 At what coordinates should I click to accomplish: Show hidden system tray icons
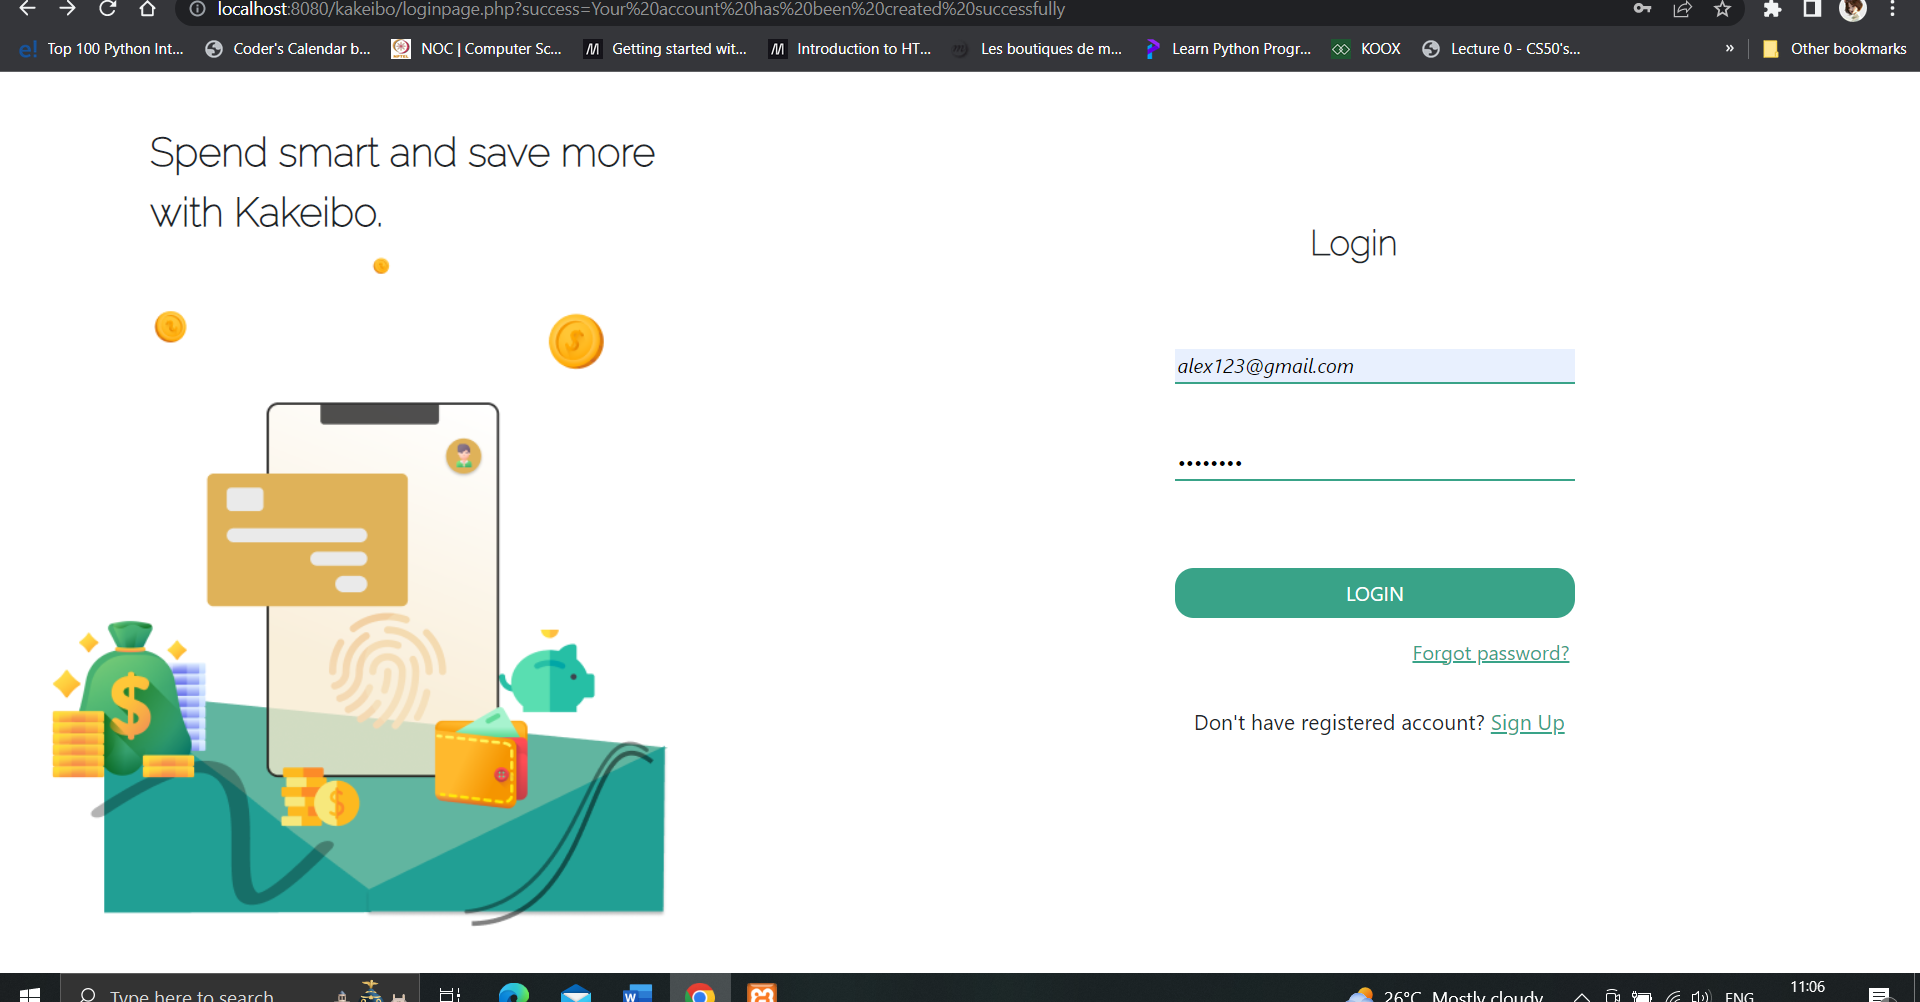click(1582, 994)
